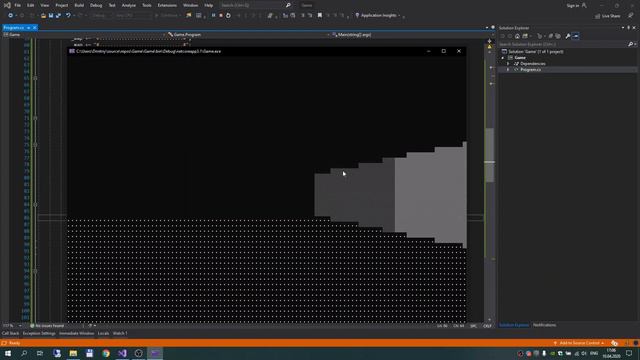Open the Debug menu

coord(96,5)
